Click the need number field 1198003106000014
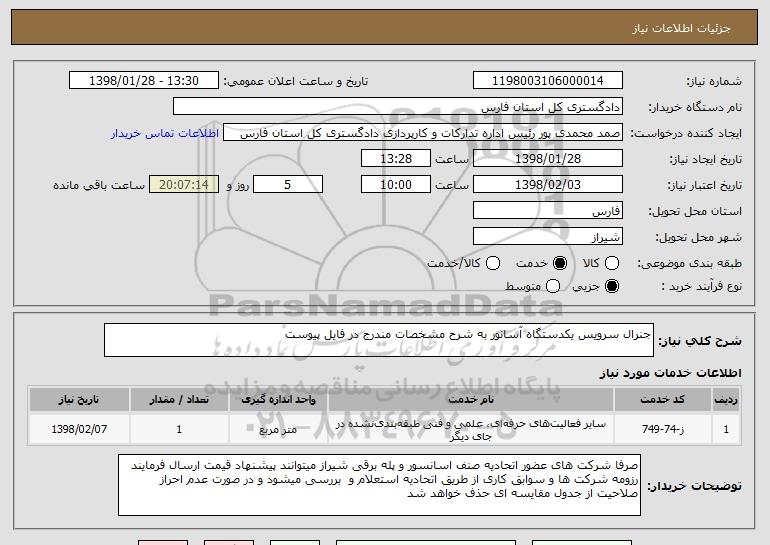Viewport: 770px width, 545px height. (x=548, y=81)
